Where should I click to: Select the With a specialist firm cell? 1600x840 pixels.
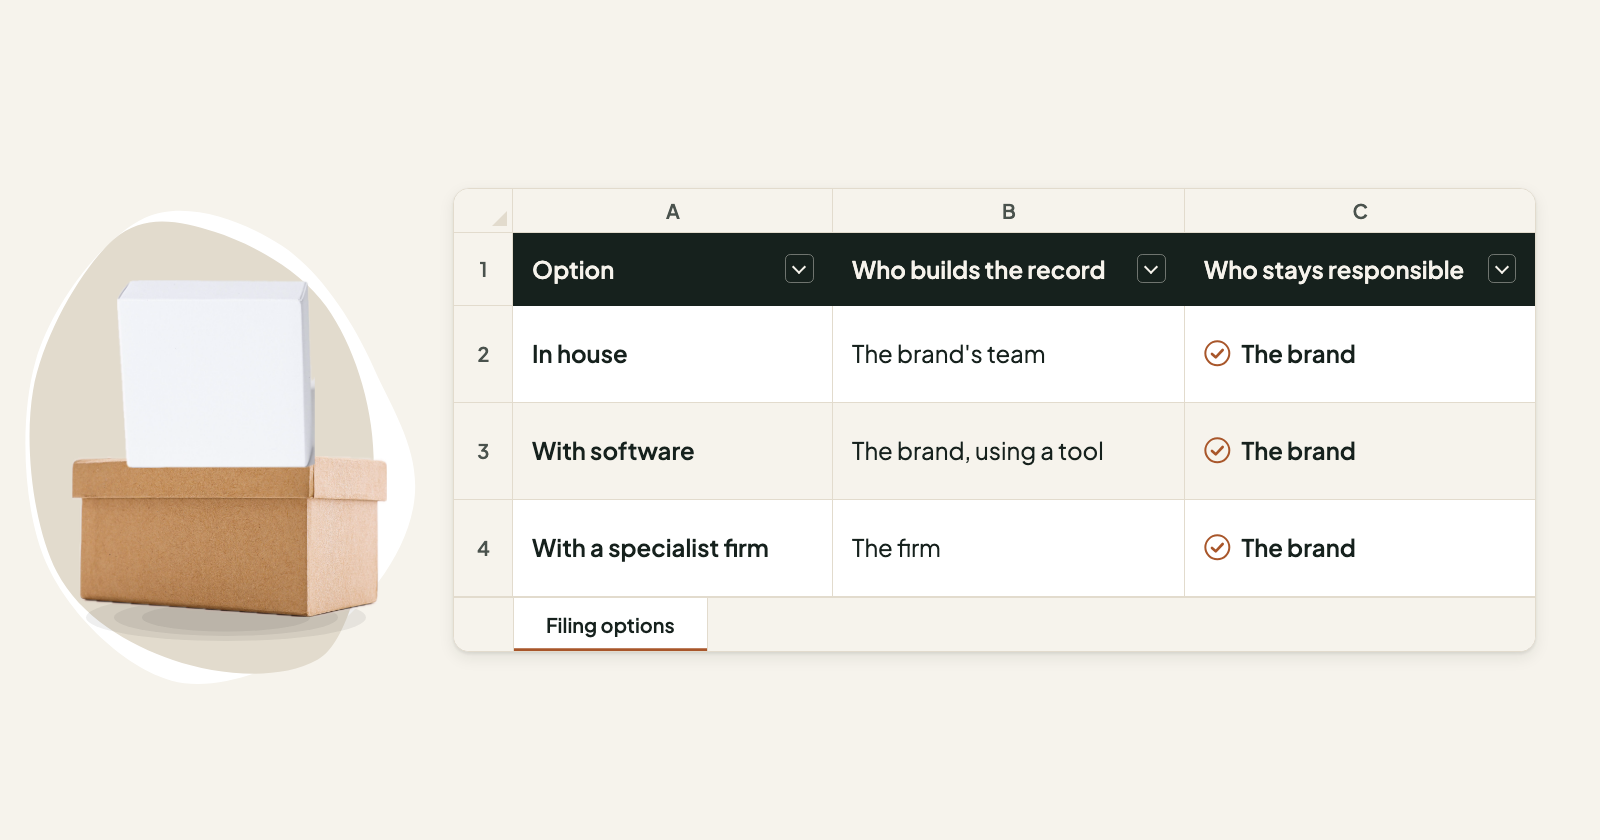click(673, 548)
